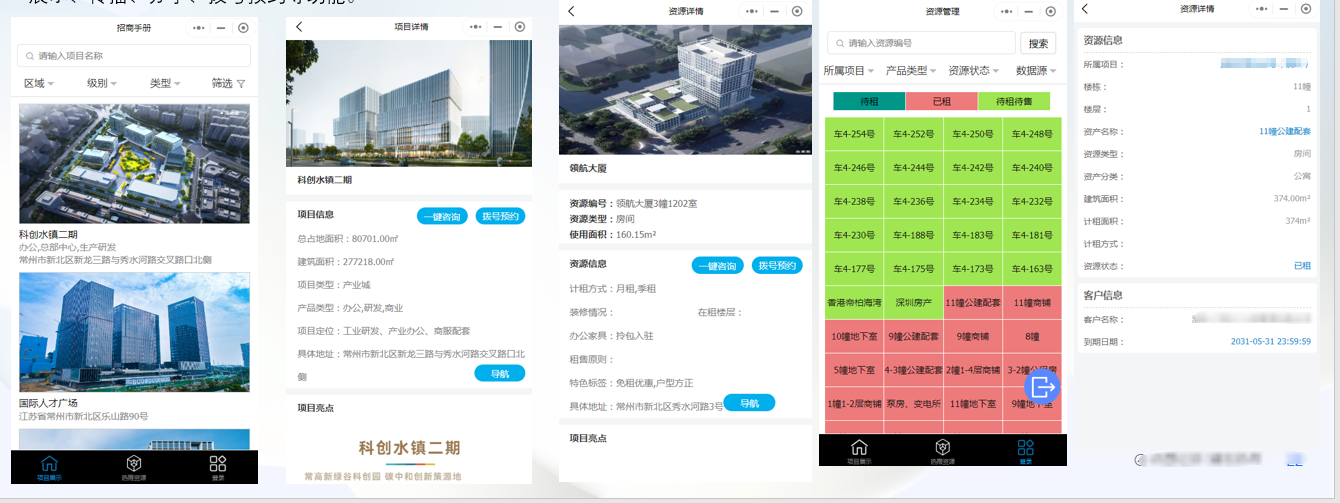Expand 资源状态 dropdown in 资源管理
Screen dimensions: 1340x503
(x=974, y=71)
